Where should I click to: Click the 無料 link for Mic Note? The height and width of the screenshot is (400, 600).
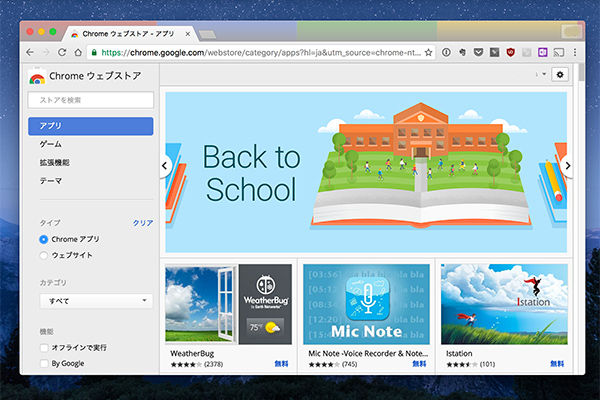tap(419, 364)
